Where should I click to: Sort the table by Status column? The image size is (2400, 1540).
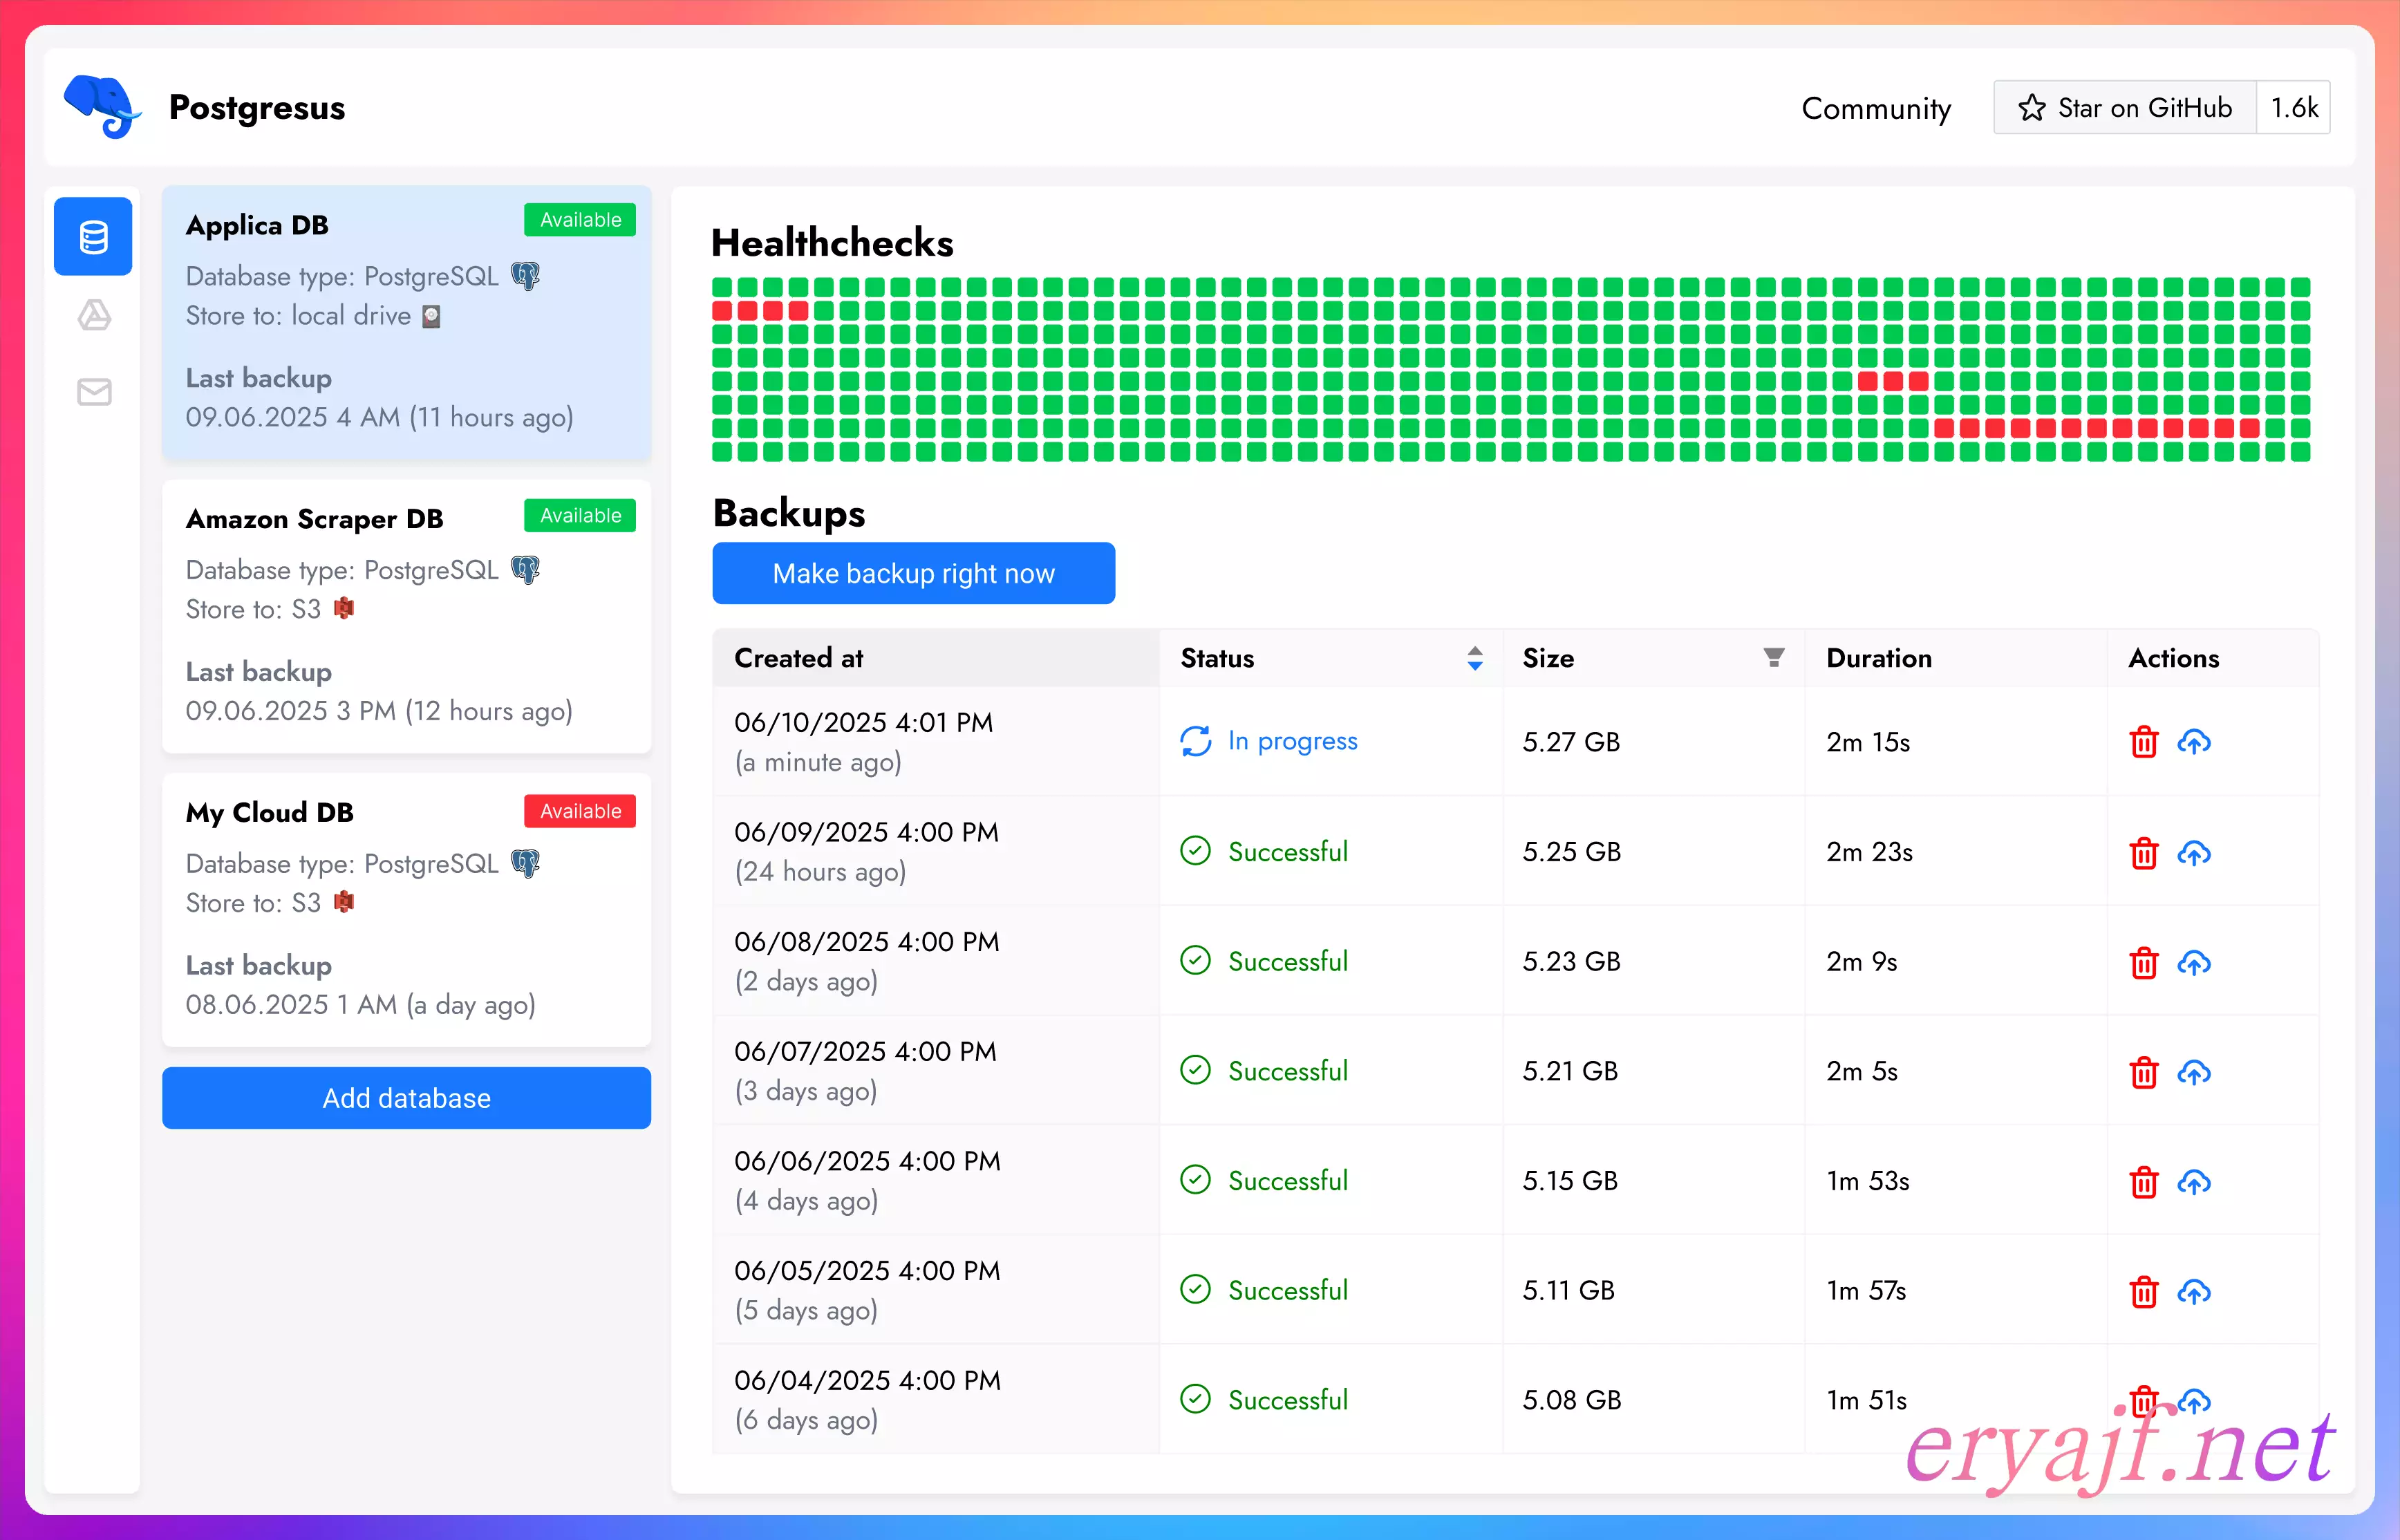pos(1474,658)
